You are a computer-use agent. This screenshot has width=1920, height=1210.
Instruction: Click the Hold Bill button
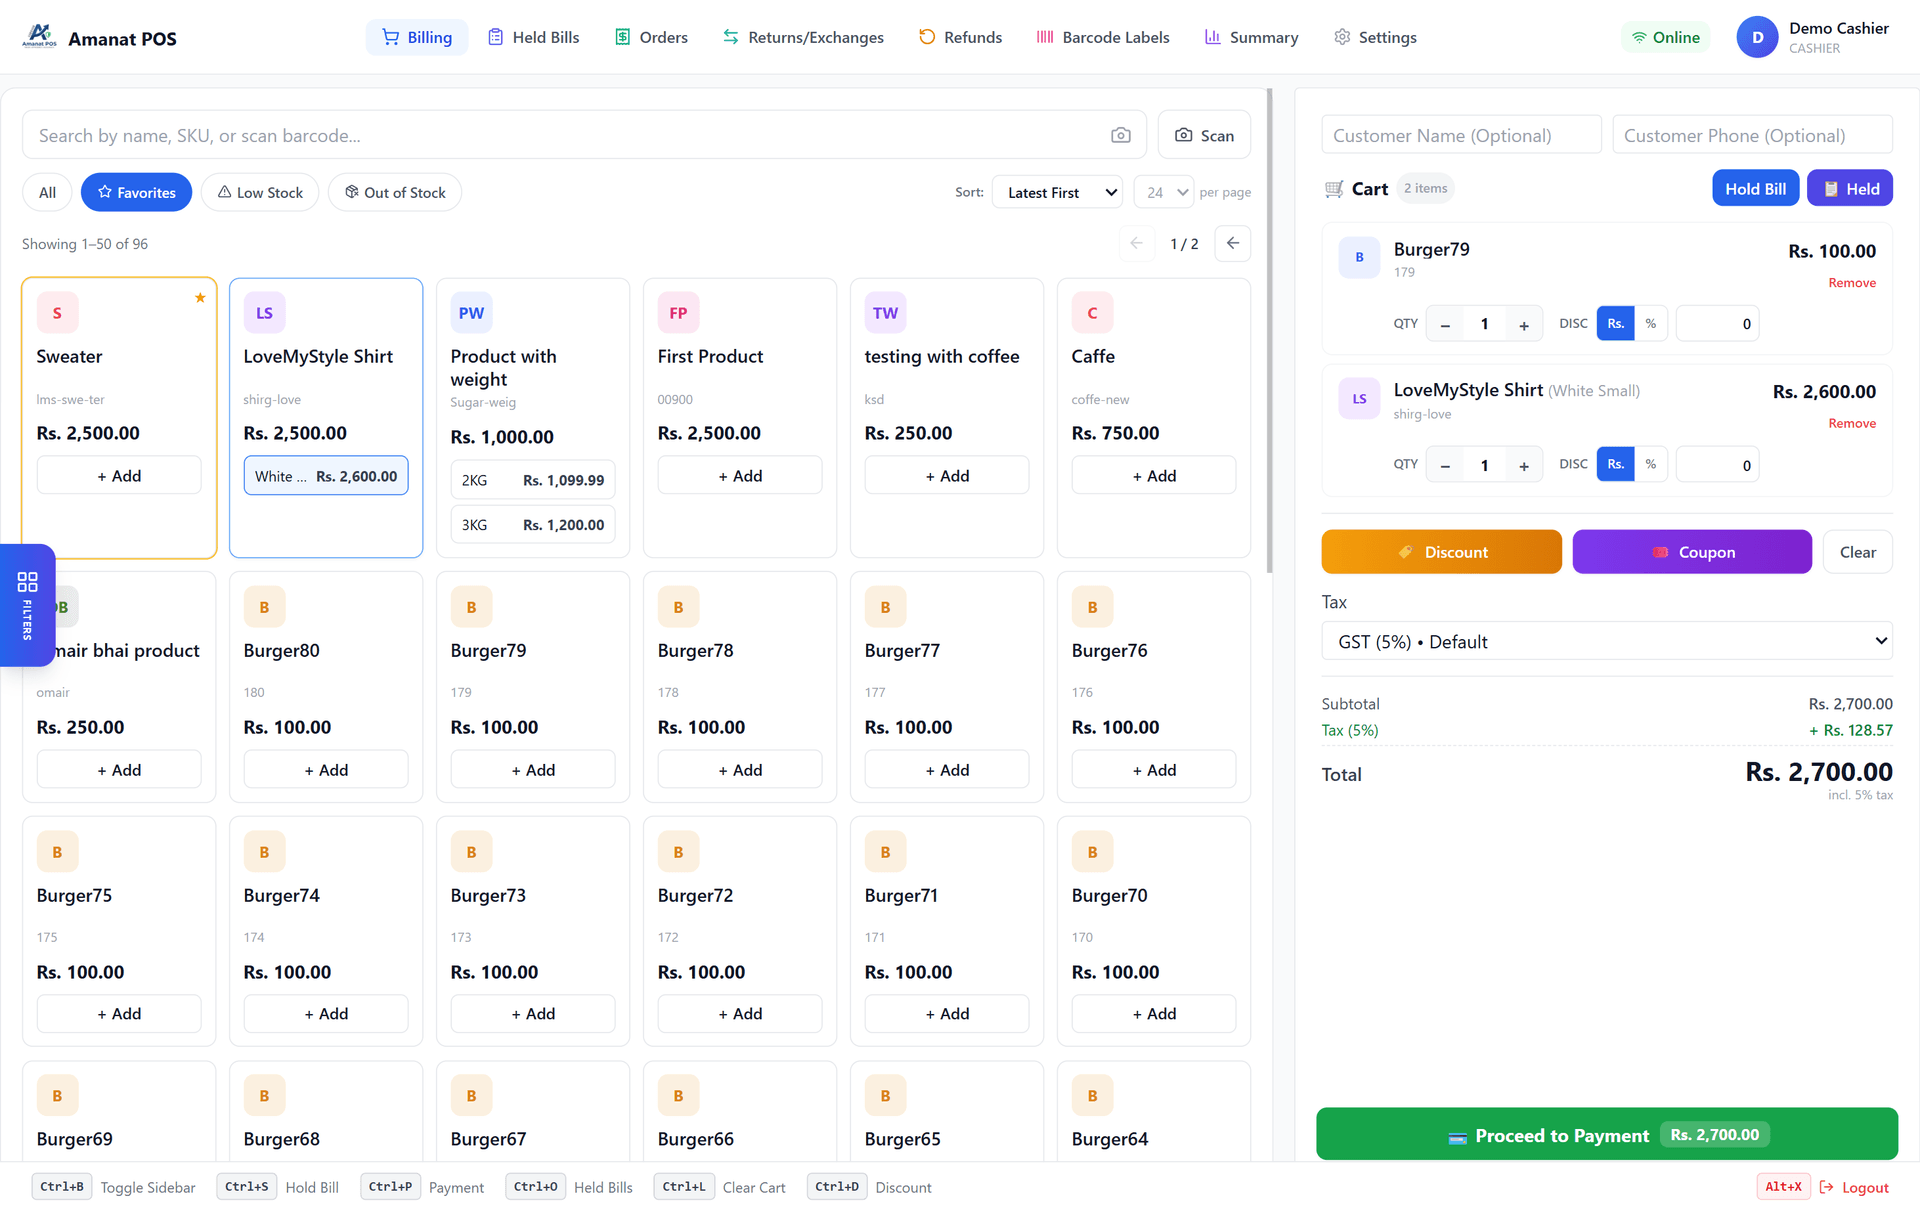click(1755, 188)
